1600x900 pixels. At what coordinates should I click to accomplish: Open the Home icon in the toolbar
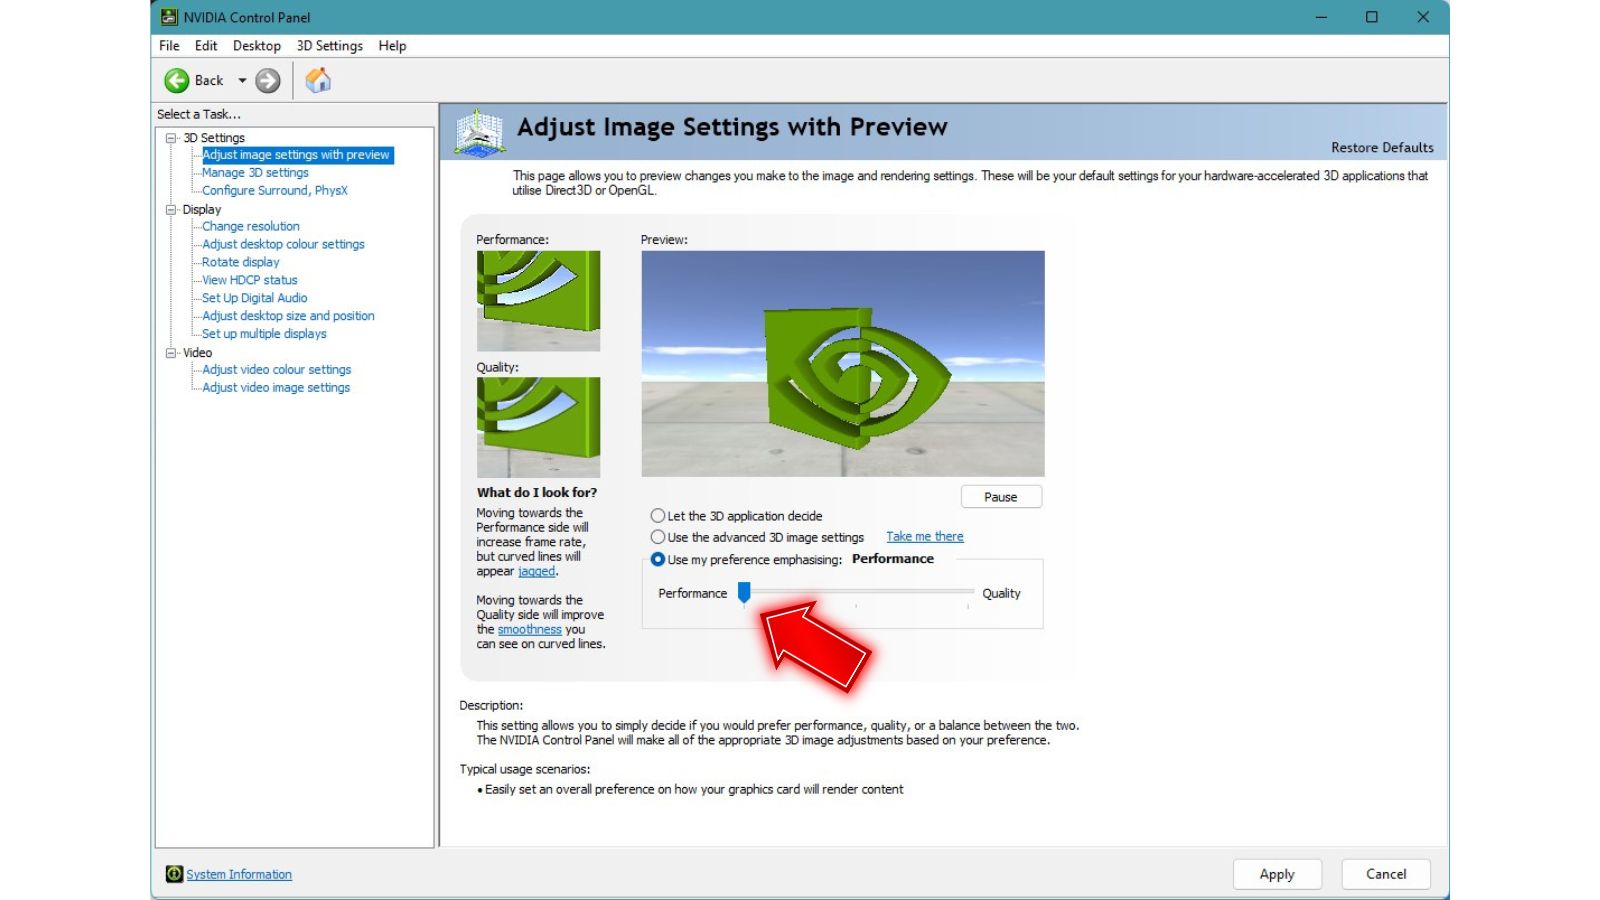tap(318, 80)
